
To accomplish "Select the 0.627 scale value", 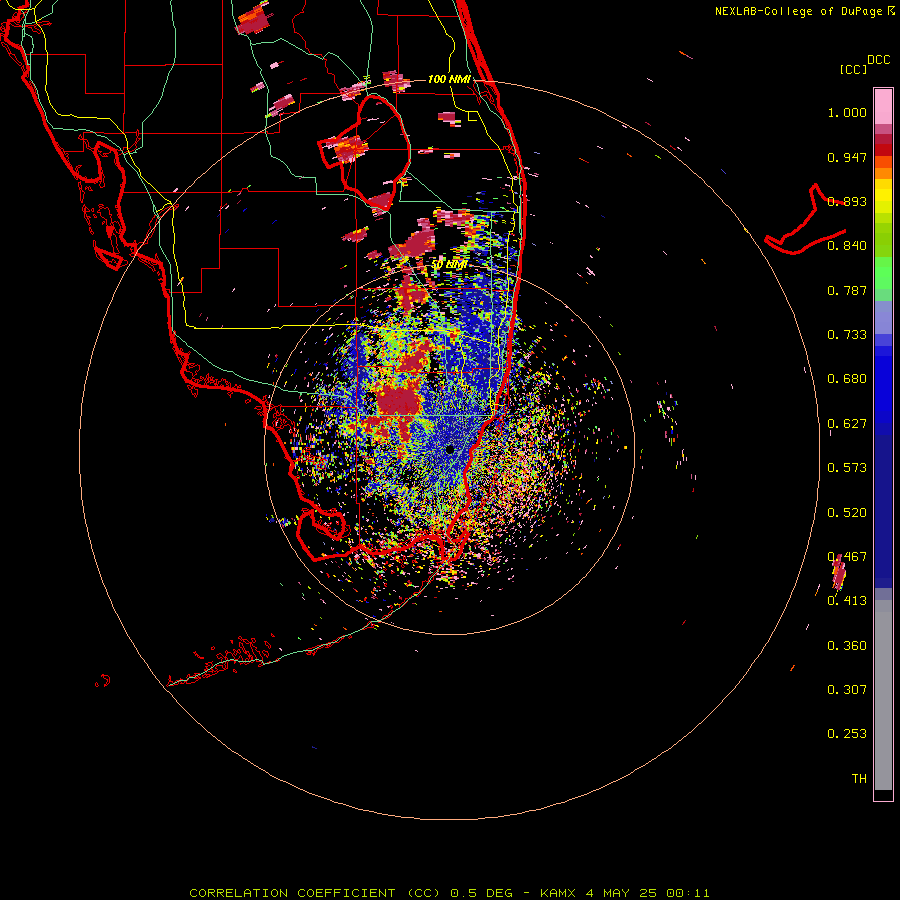I will pyautogui.click(x=847, y=424).
